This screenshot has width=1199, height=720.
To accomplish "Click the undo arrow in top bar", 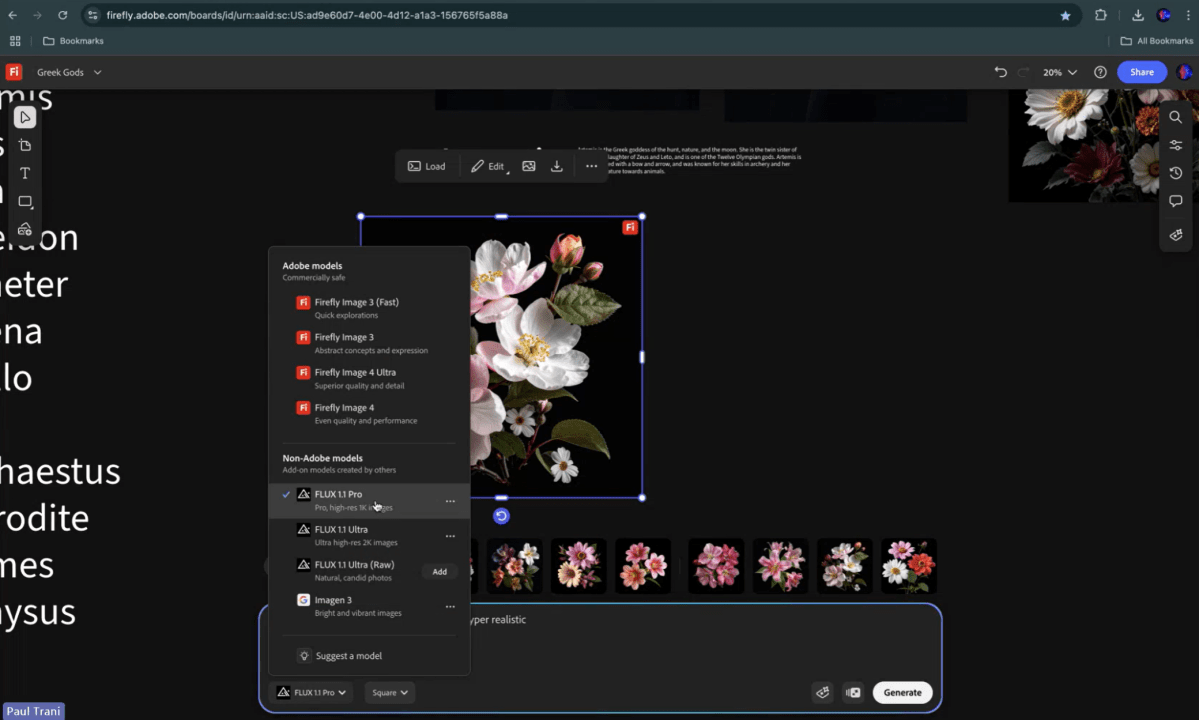I will pyautogui.click(x=1001, y=72).
